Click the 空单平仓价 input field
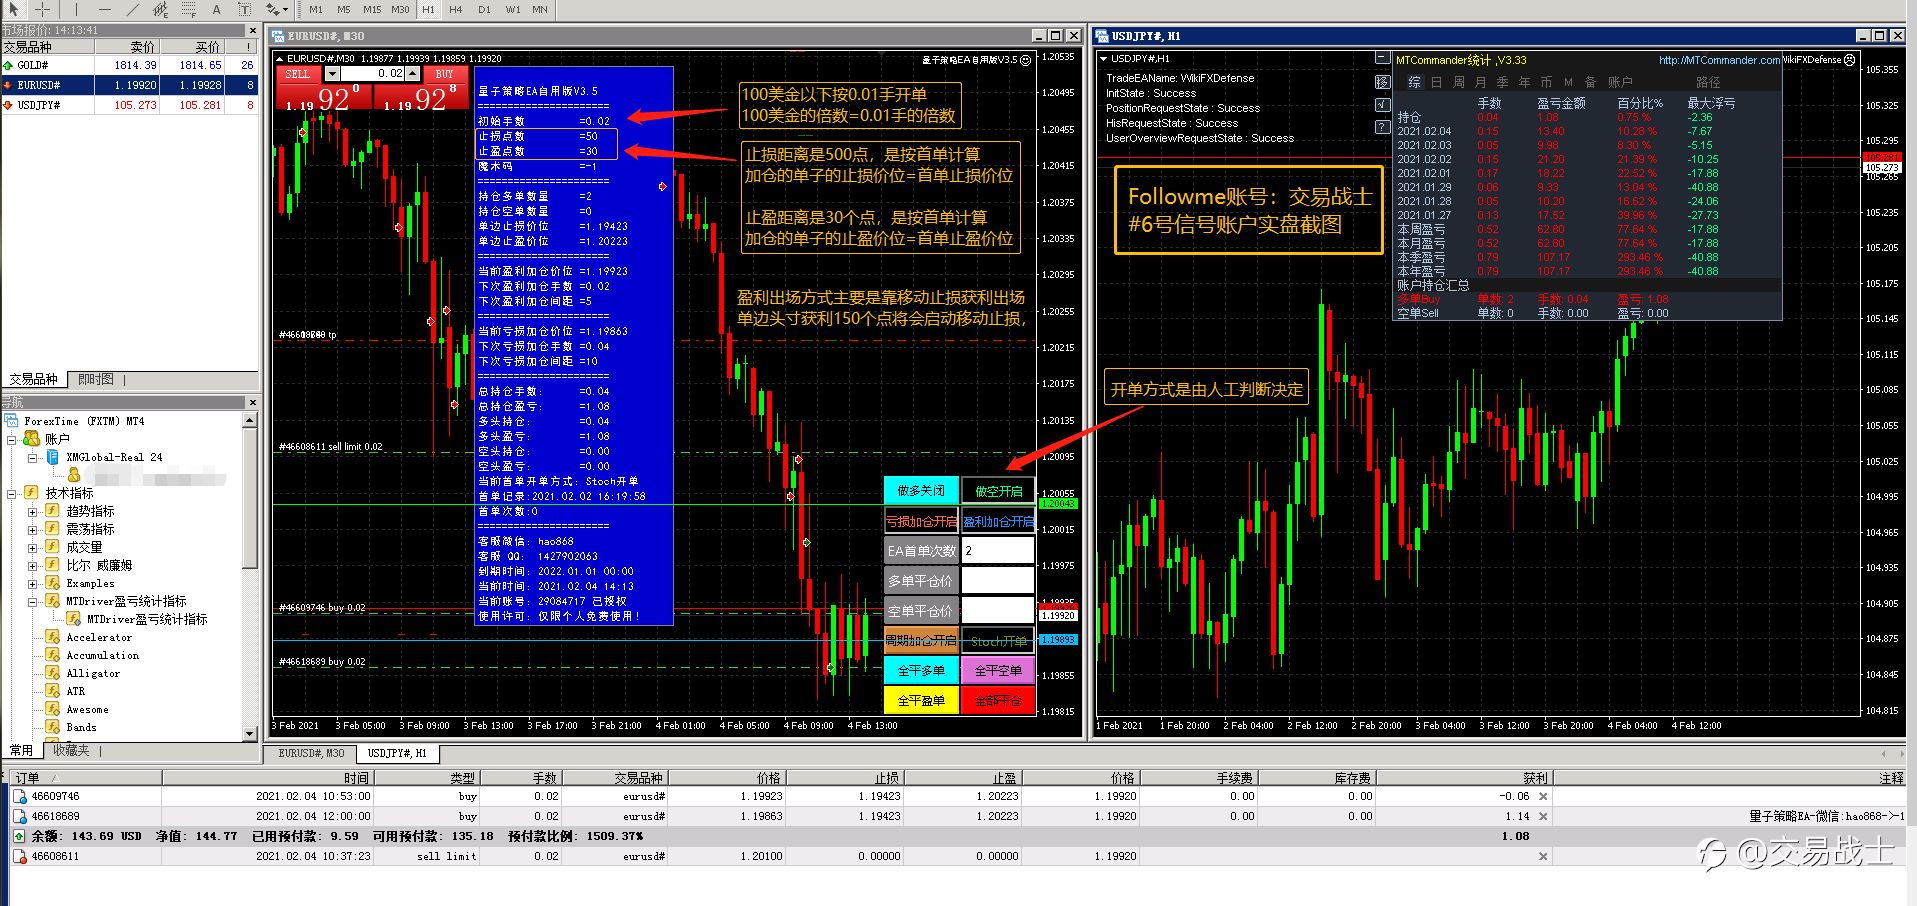 998,610
